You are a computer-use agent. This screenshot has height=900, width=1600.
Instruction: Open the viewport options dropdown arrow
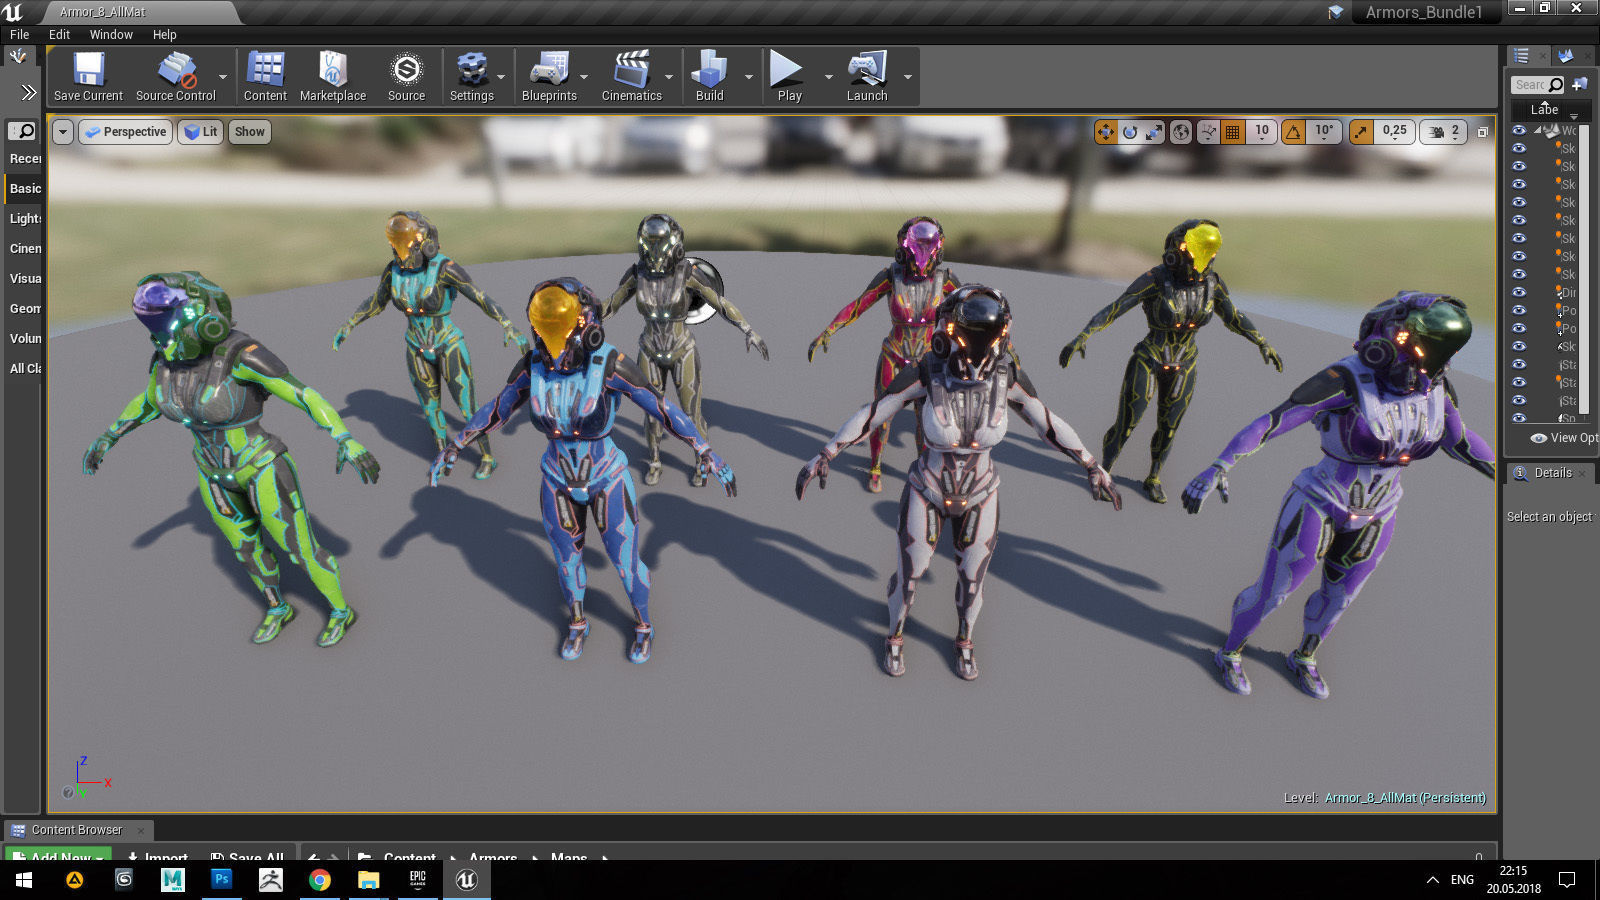coord(63,132)
